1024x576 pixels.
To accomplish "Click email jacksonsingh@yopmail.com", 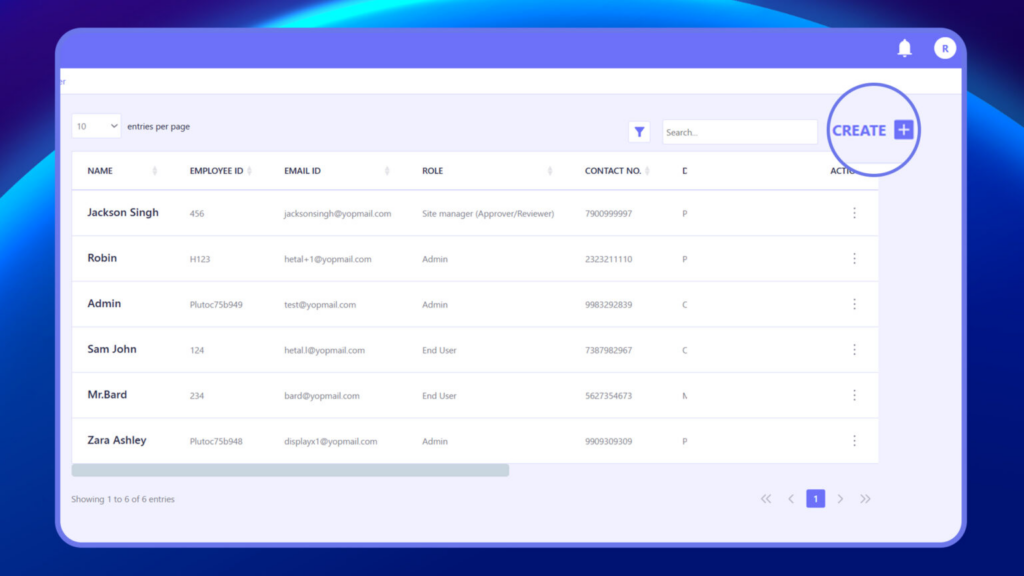I will (x=338, y=214).
